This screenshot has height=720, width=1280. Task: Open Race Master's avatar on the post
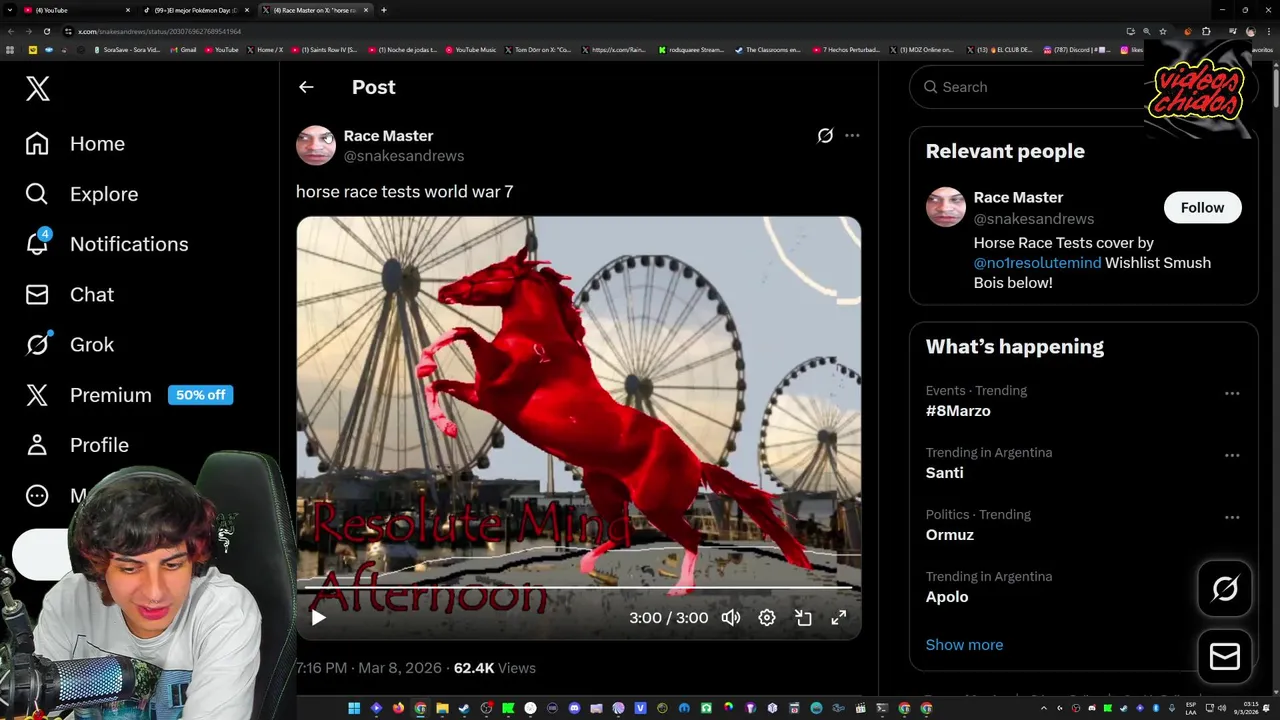click(x=316, y=146)
